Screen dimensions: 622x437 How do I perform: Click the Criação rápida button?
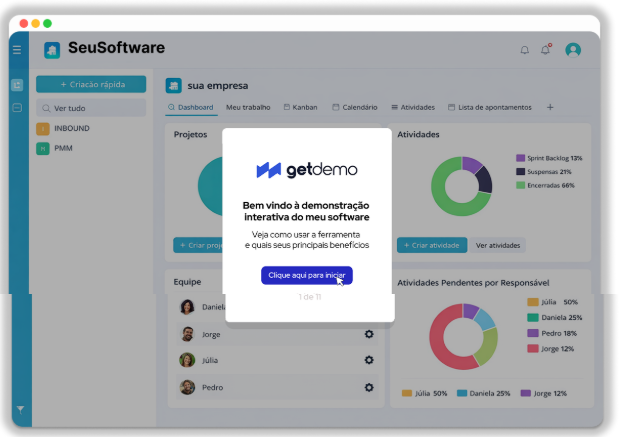(91, 84)
